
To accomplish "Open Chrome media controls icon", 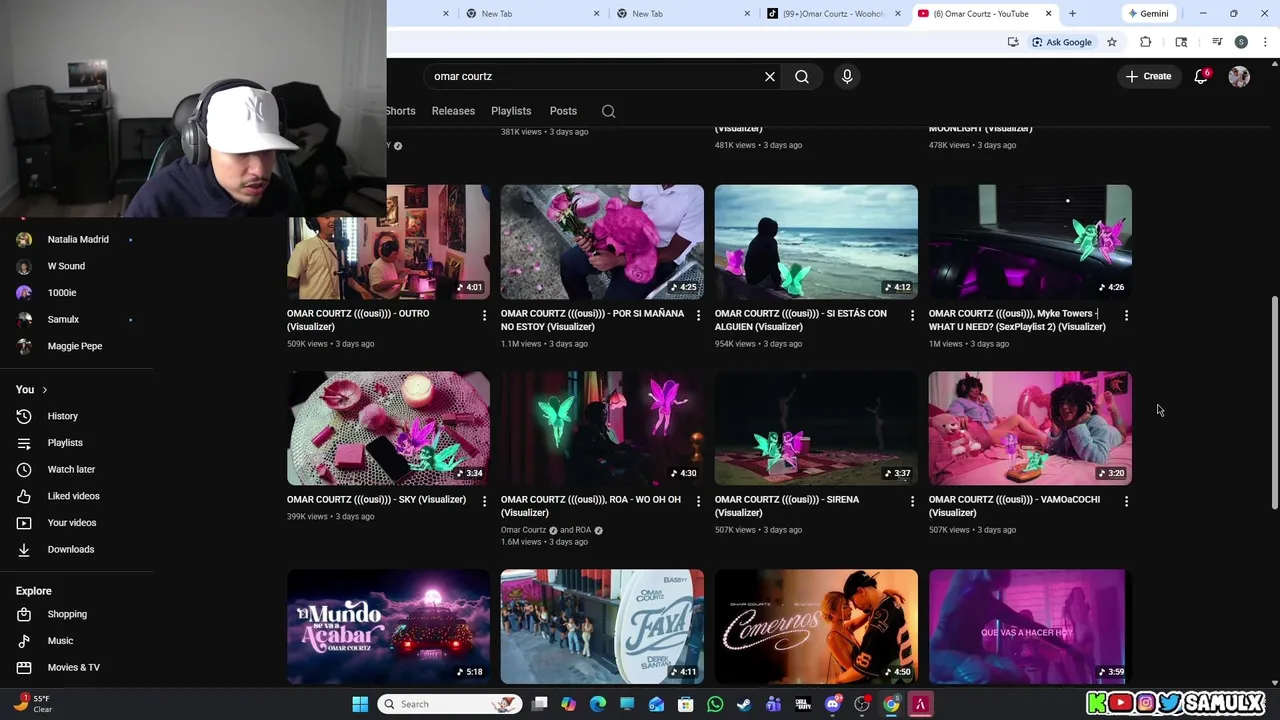I will pos(1217,42).
